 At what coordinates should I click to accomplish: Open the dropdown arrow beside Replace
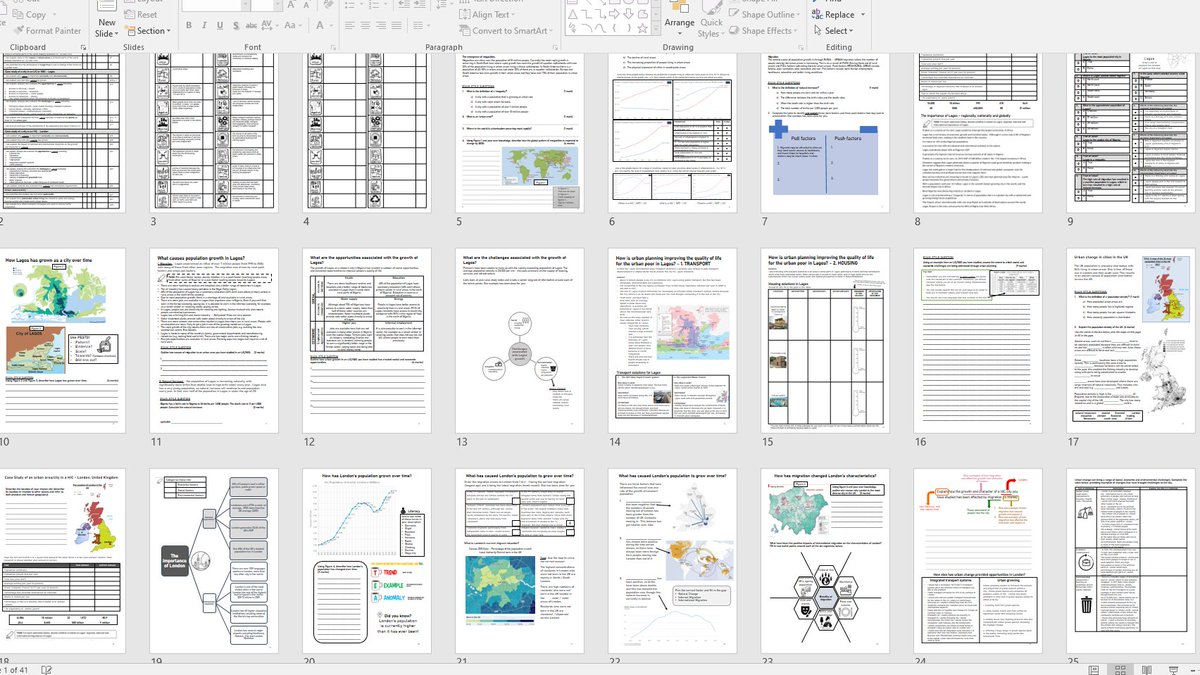coord(863,14)
